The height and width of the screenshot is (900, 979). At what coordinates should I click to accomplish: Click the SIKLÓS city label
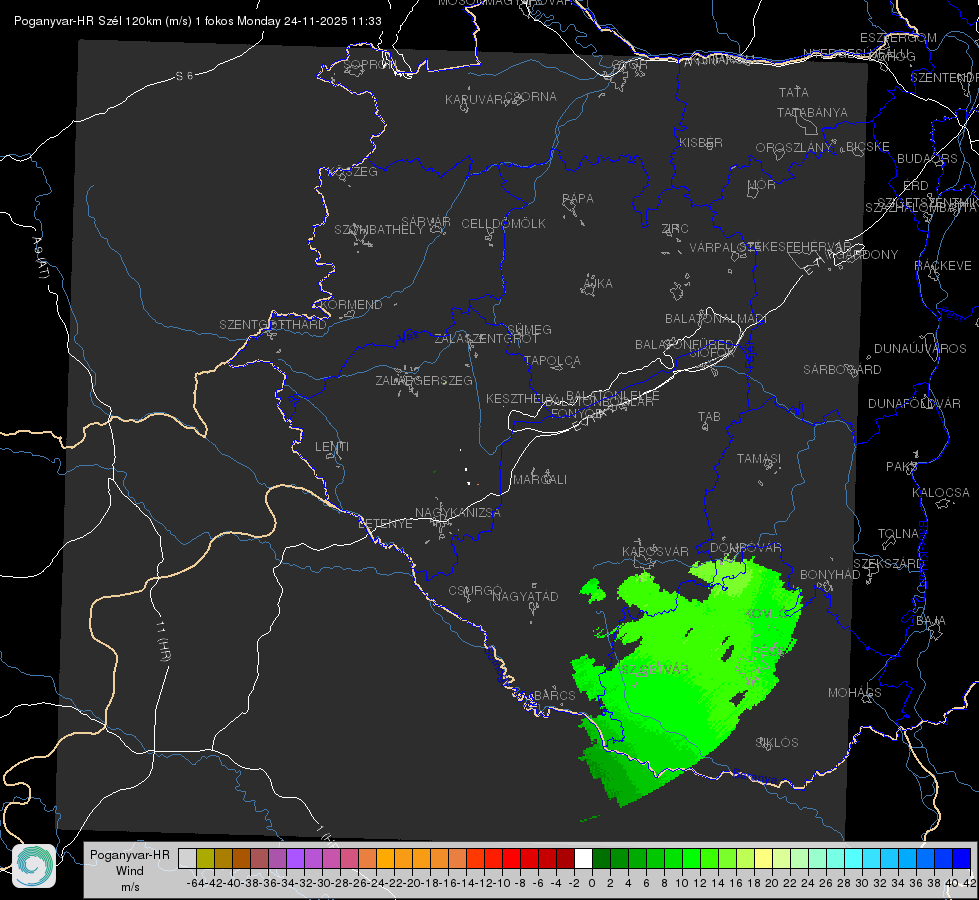[777, 743]
